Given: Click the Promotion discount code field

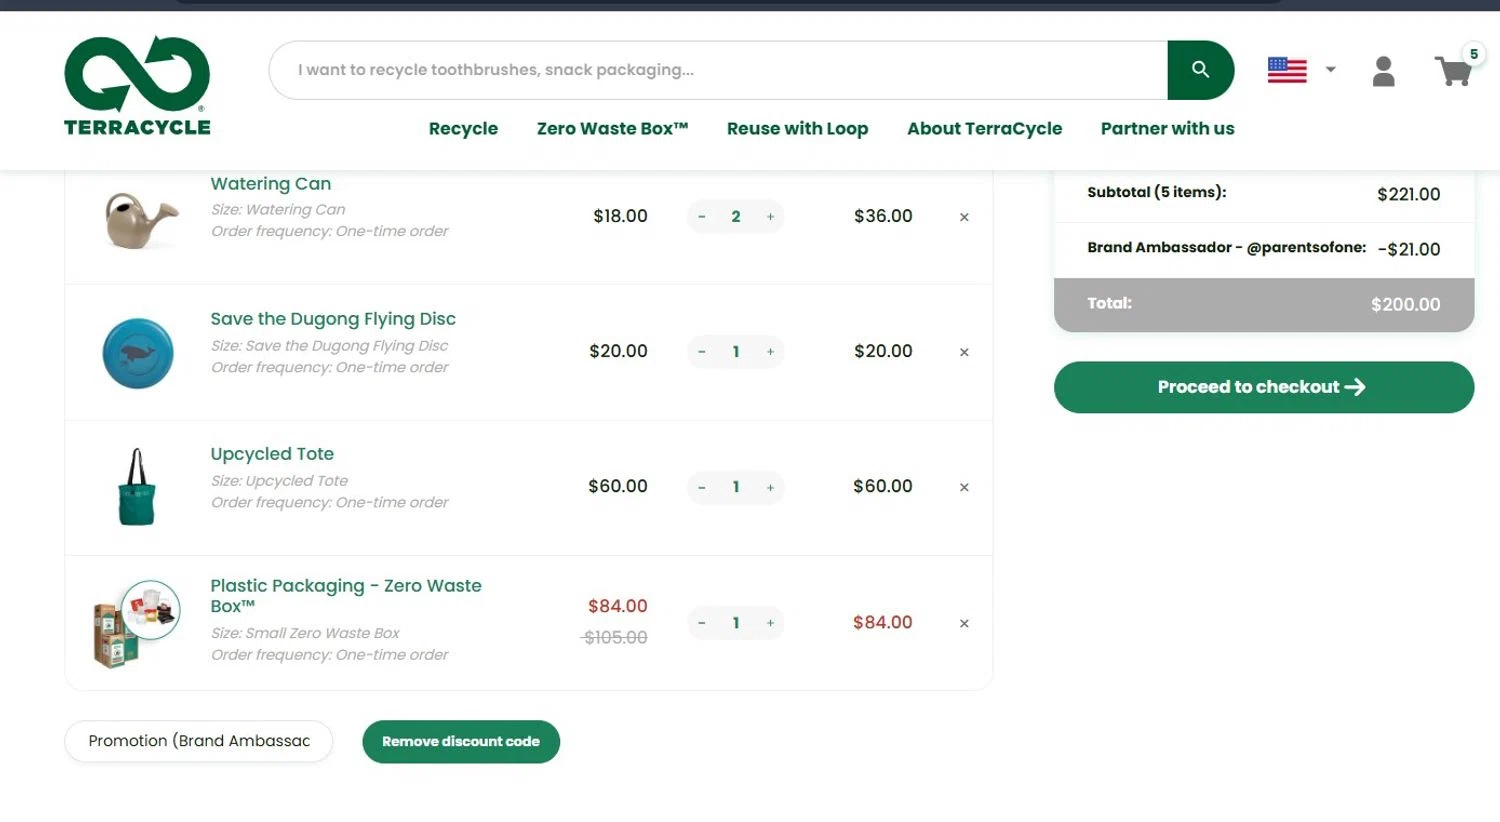Looking at the screenshot, I should pos(199,741).
